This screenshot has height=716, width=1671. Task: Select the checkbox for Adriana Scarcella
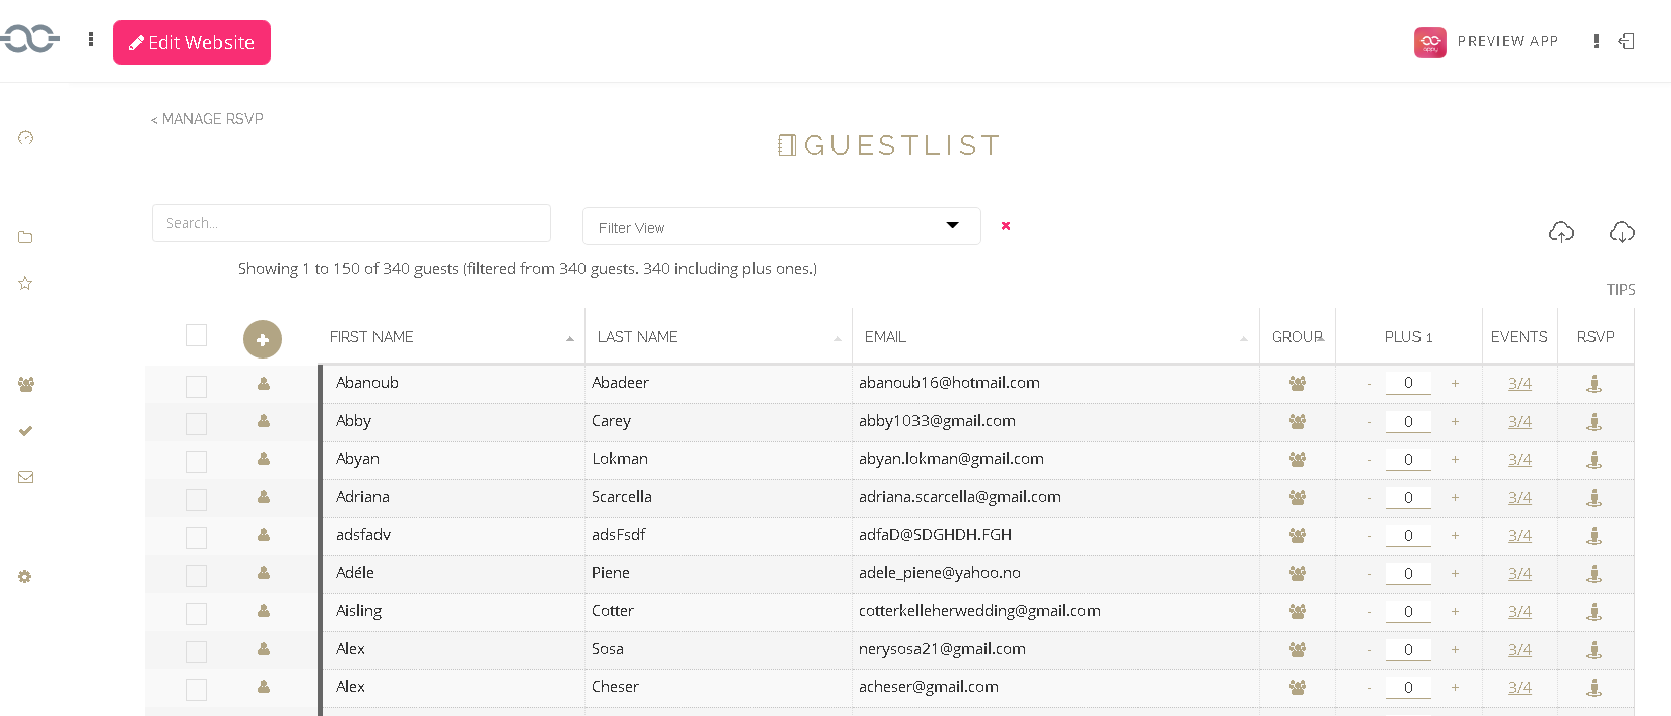pos(196,500)
